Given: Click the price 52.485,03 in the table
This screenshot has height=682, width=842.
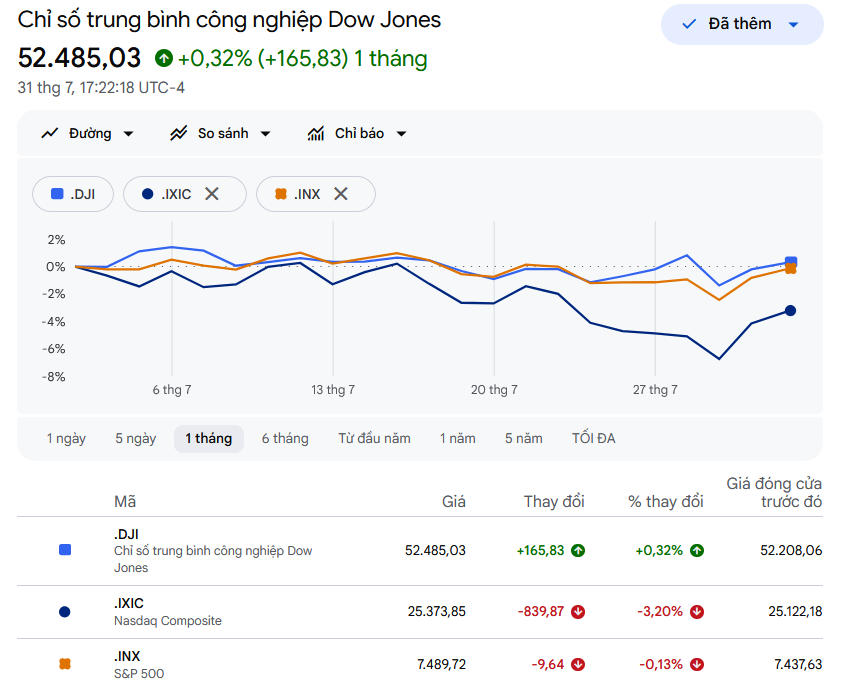Looking at the screenshot, I should [435, 550].
